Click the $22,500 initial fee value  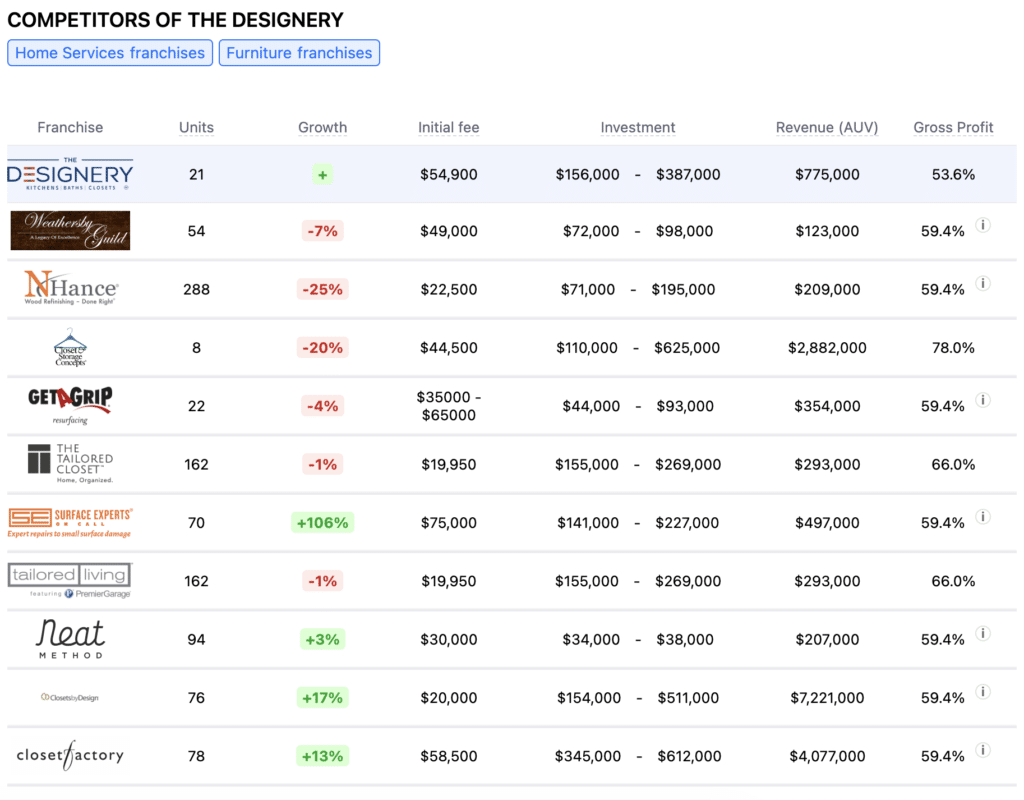(449, 289)
